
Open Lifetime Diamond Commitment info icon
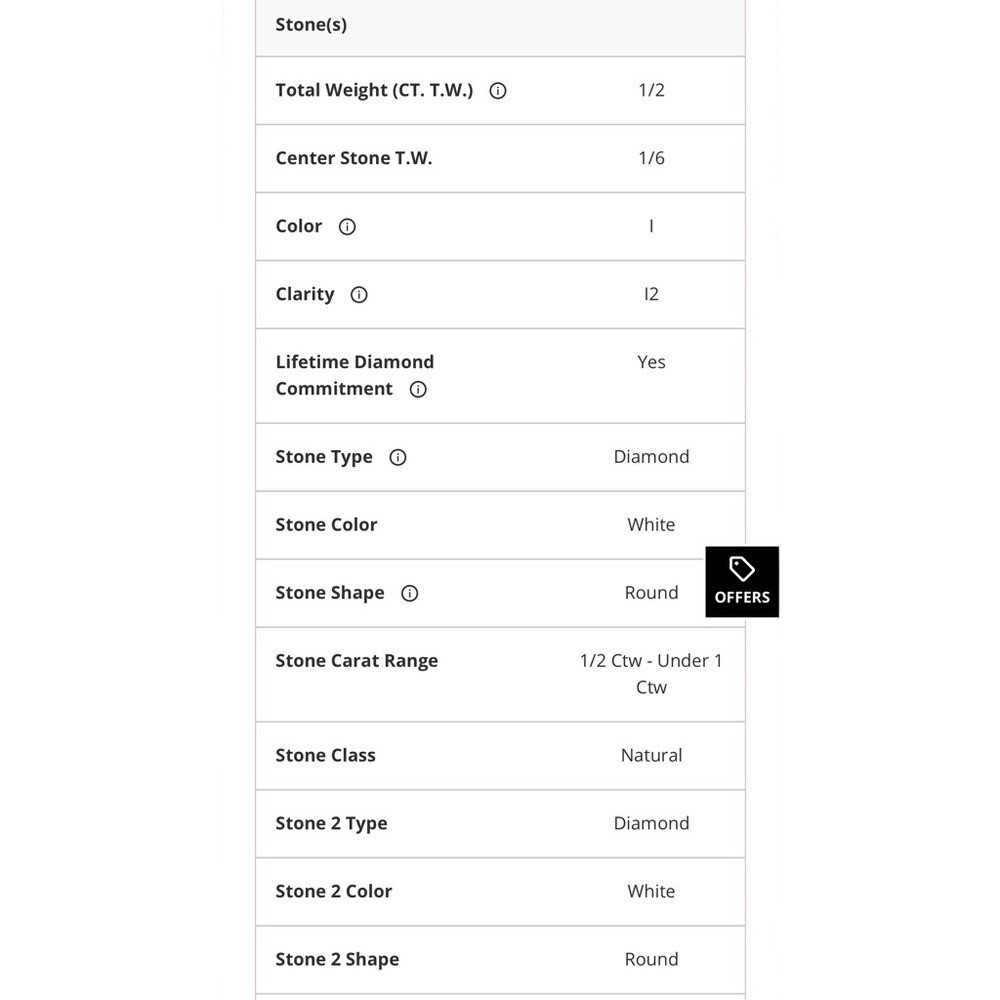tap(418, 389)
